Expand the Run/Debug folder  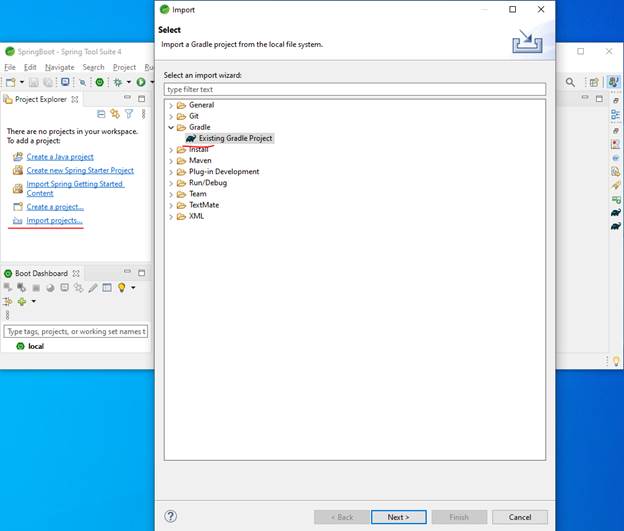coord(171,184)
